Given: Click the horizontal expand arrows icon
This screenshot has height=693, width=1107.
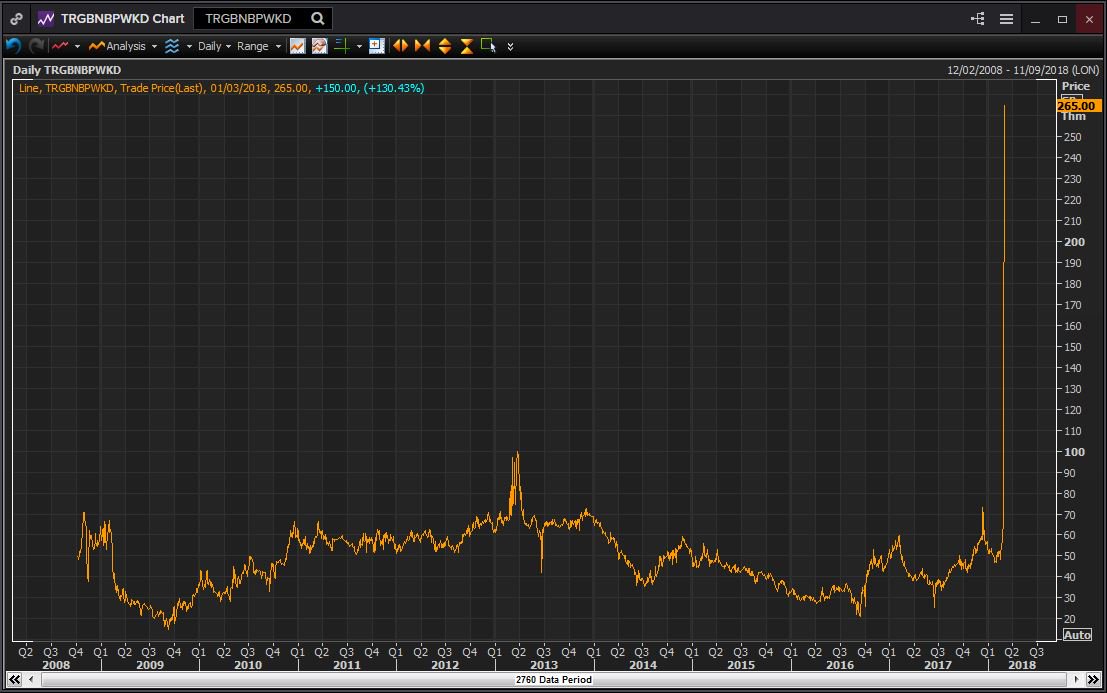Looking at the screenshot, I should coord(400,46).
